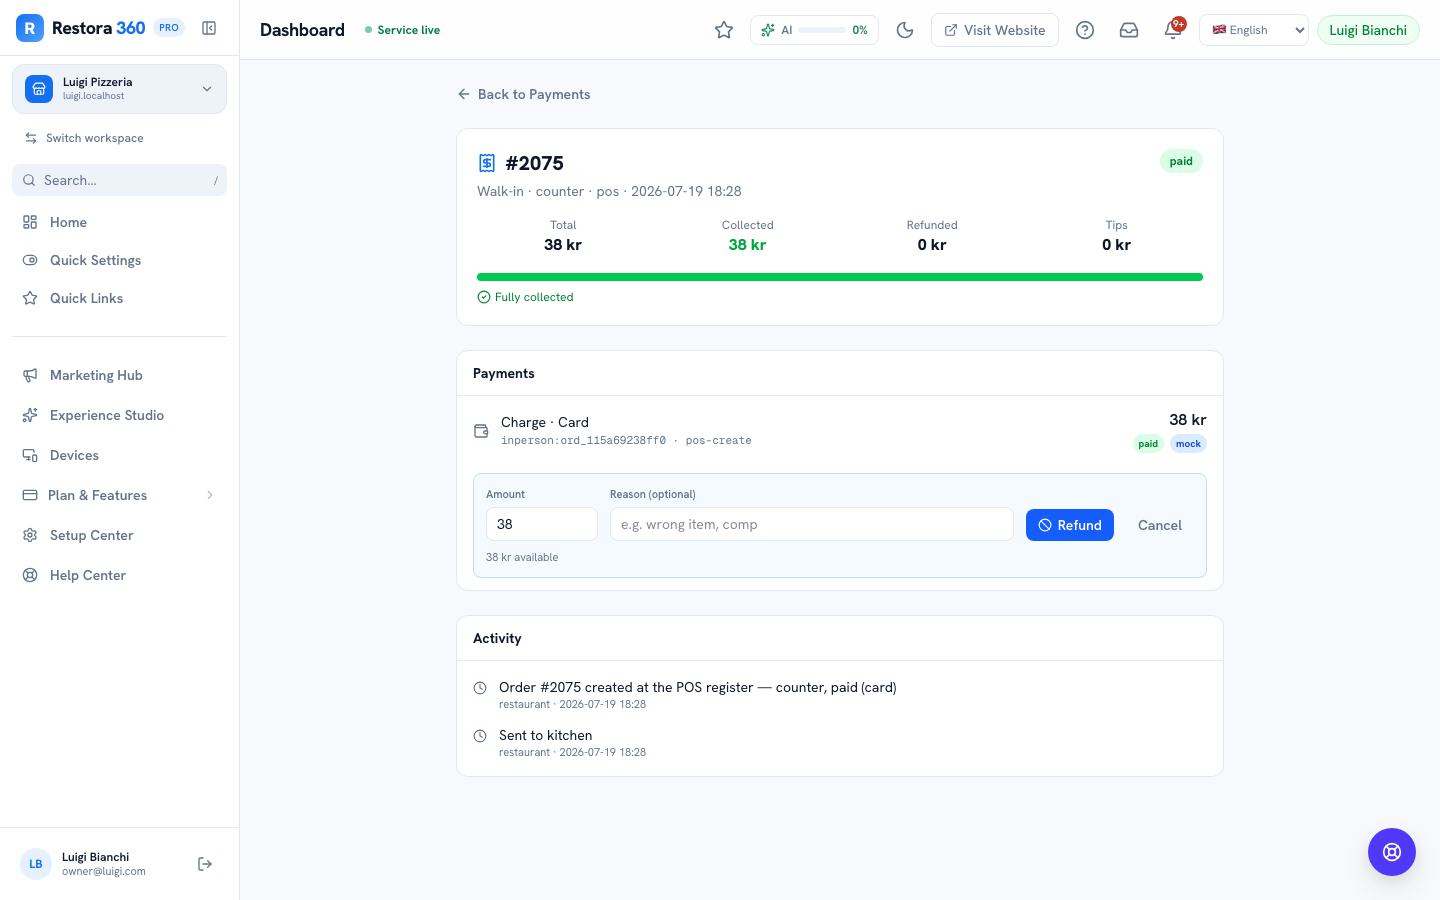Screen dimensions: 1440x900
Task: Favorite this page with the star icon
Action: (724, 30)
